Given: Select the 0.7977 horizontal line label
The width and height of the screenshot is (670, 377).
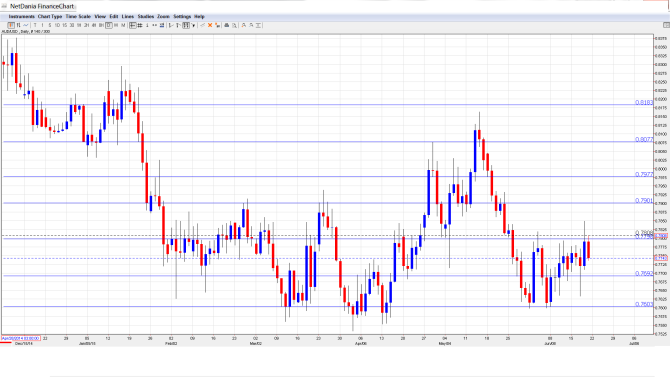Looking at the screenshot, I should point(644,174).
